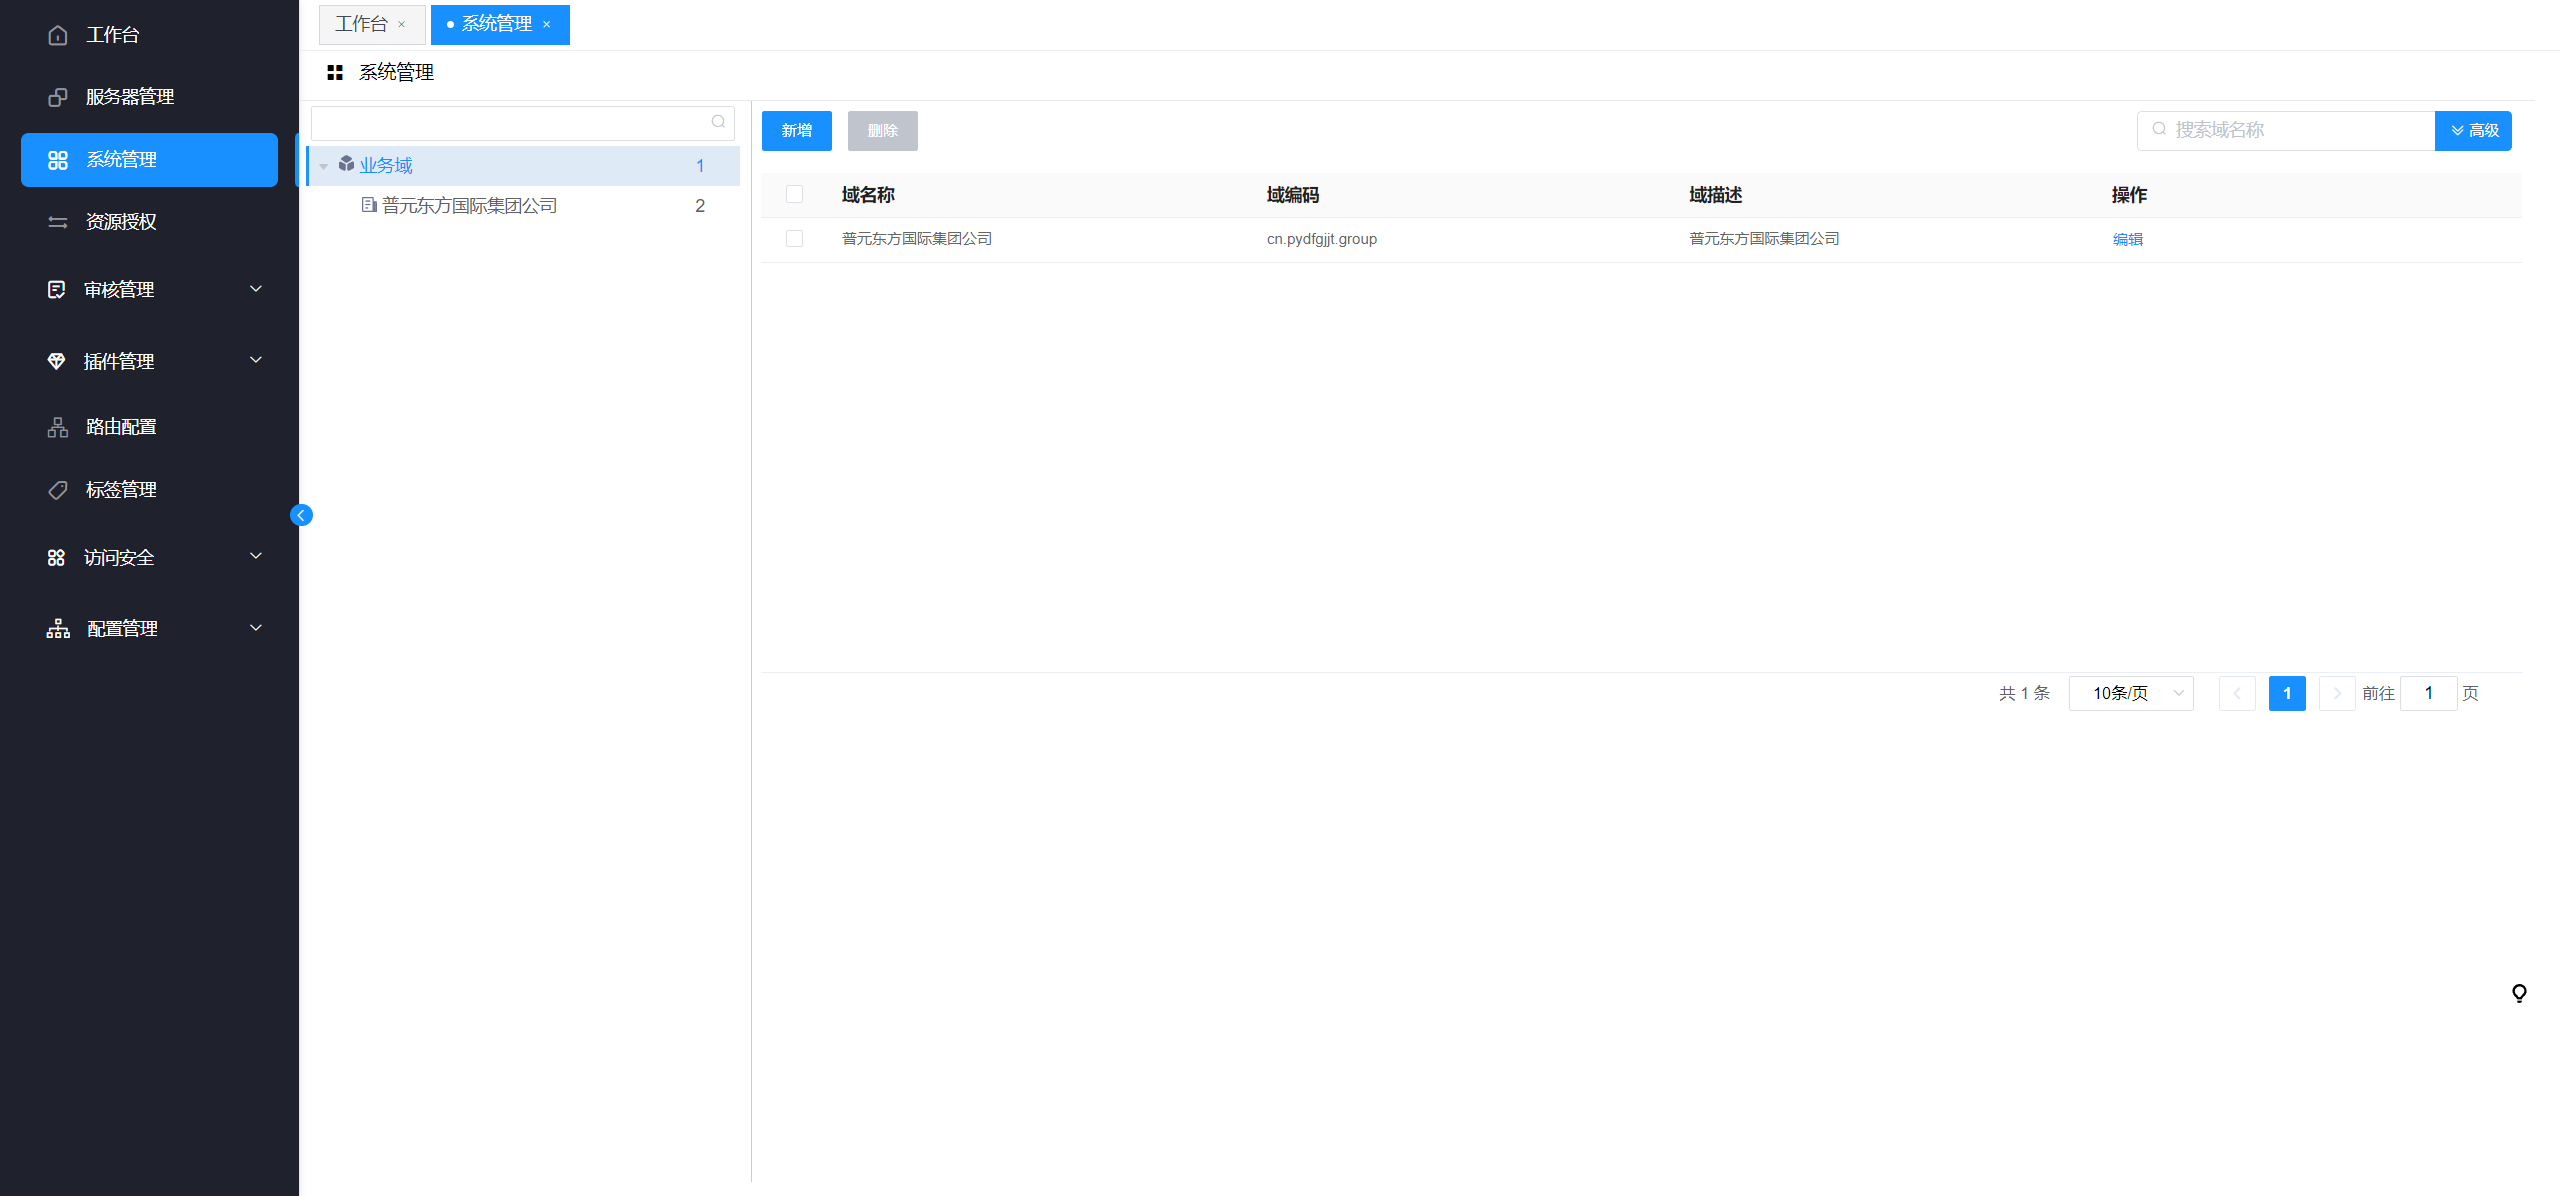Select the 业务域 tree node
Viewport: 2560px width, 1196px height.
[x=523, y=166]
